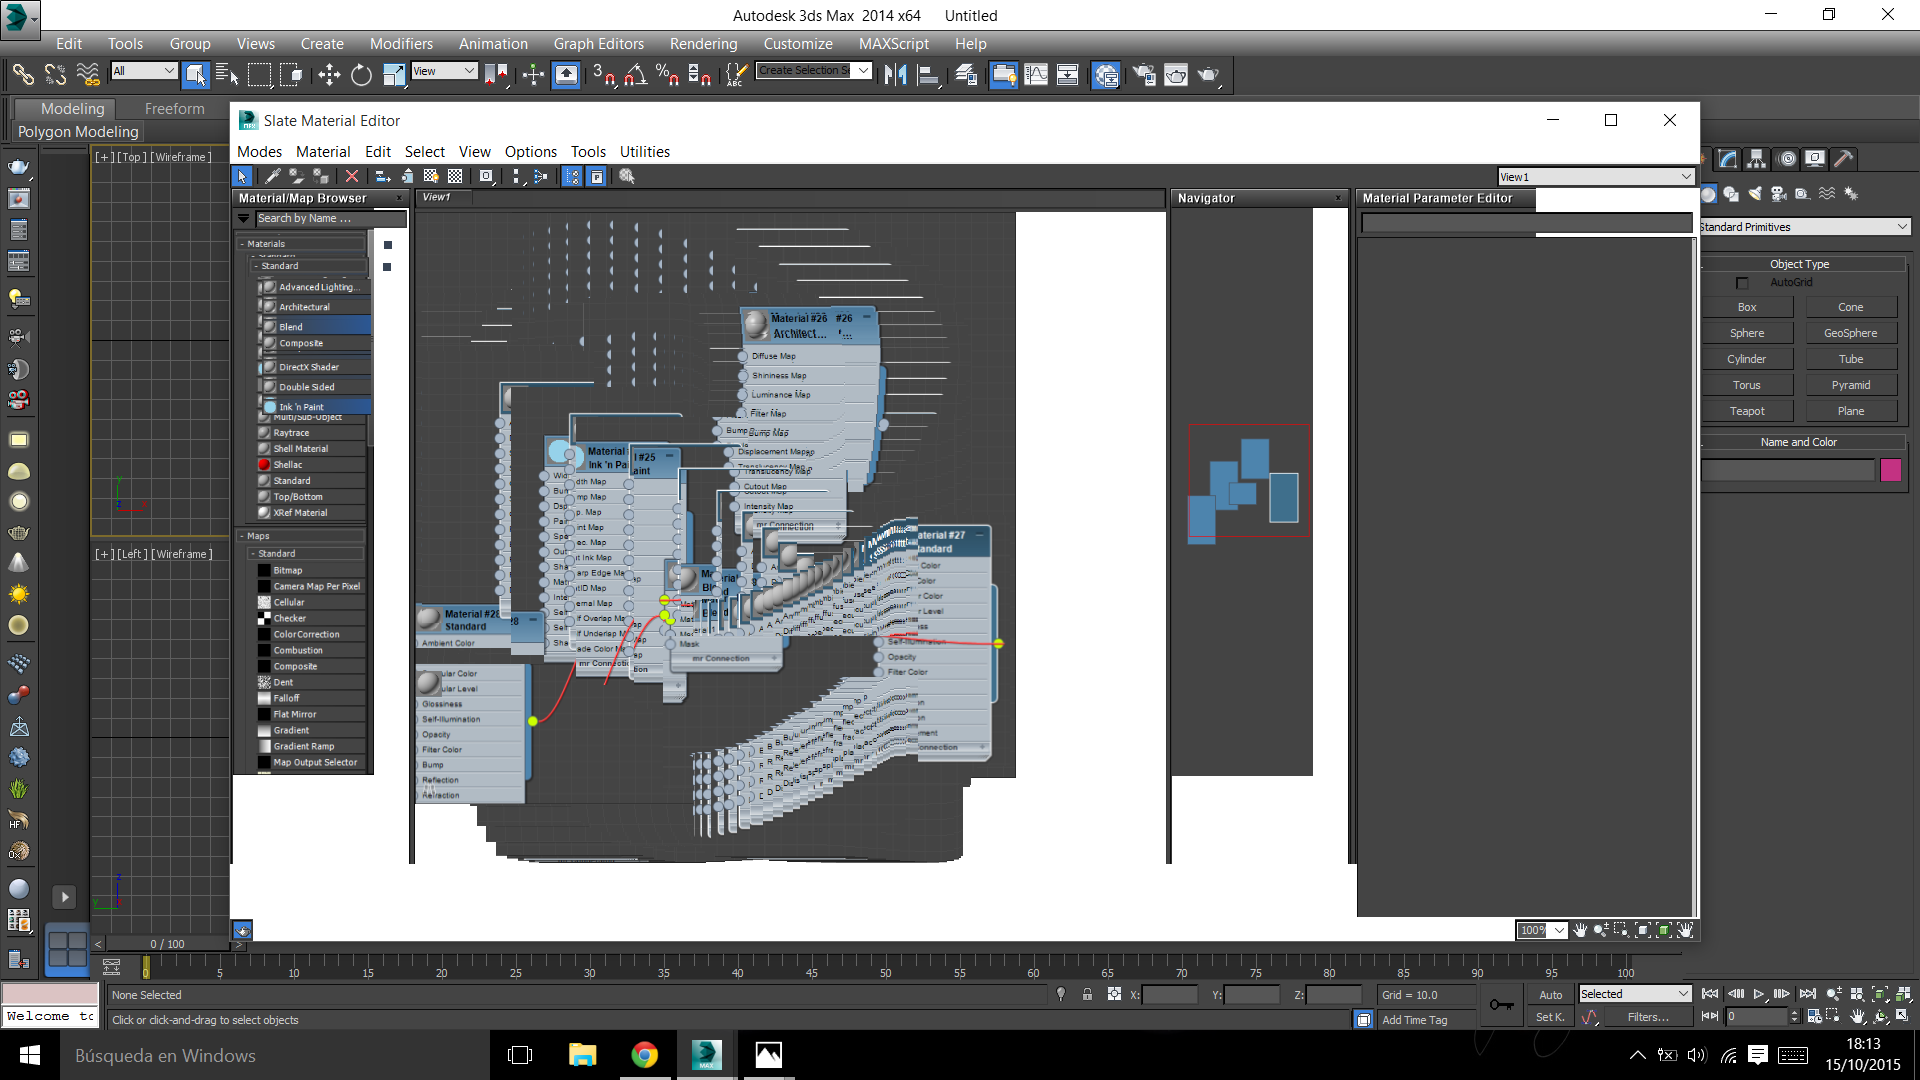Toggle the selection lock padlock

[1087, 995]
